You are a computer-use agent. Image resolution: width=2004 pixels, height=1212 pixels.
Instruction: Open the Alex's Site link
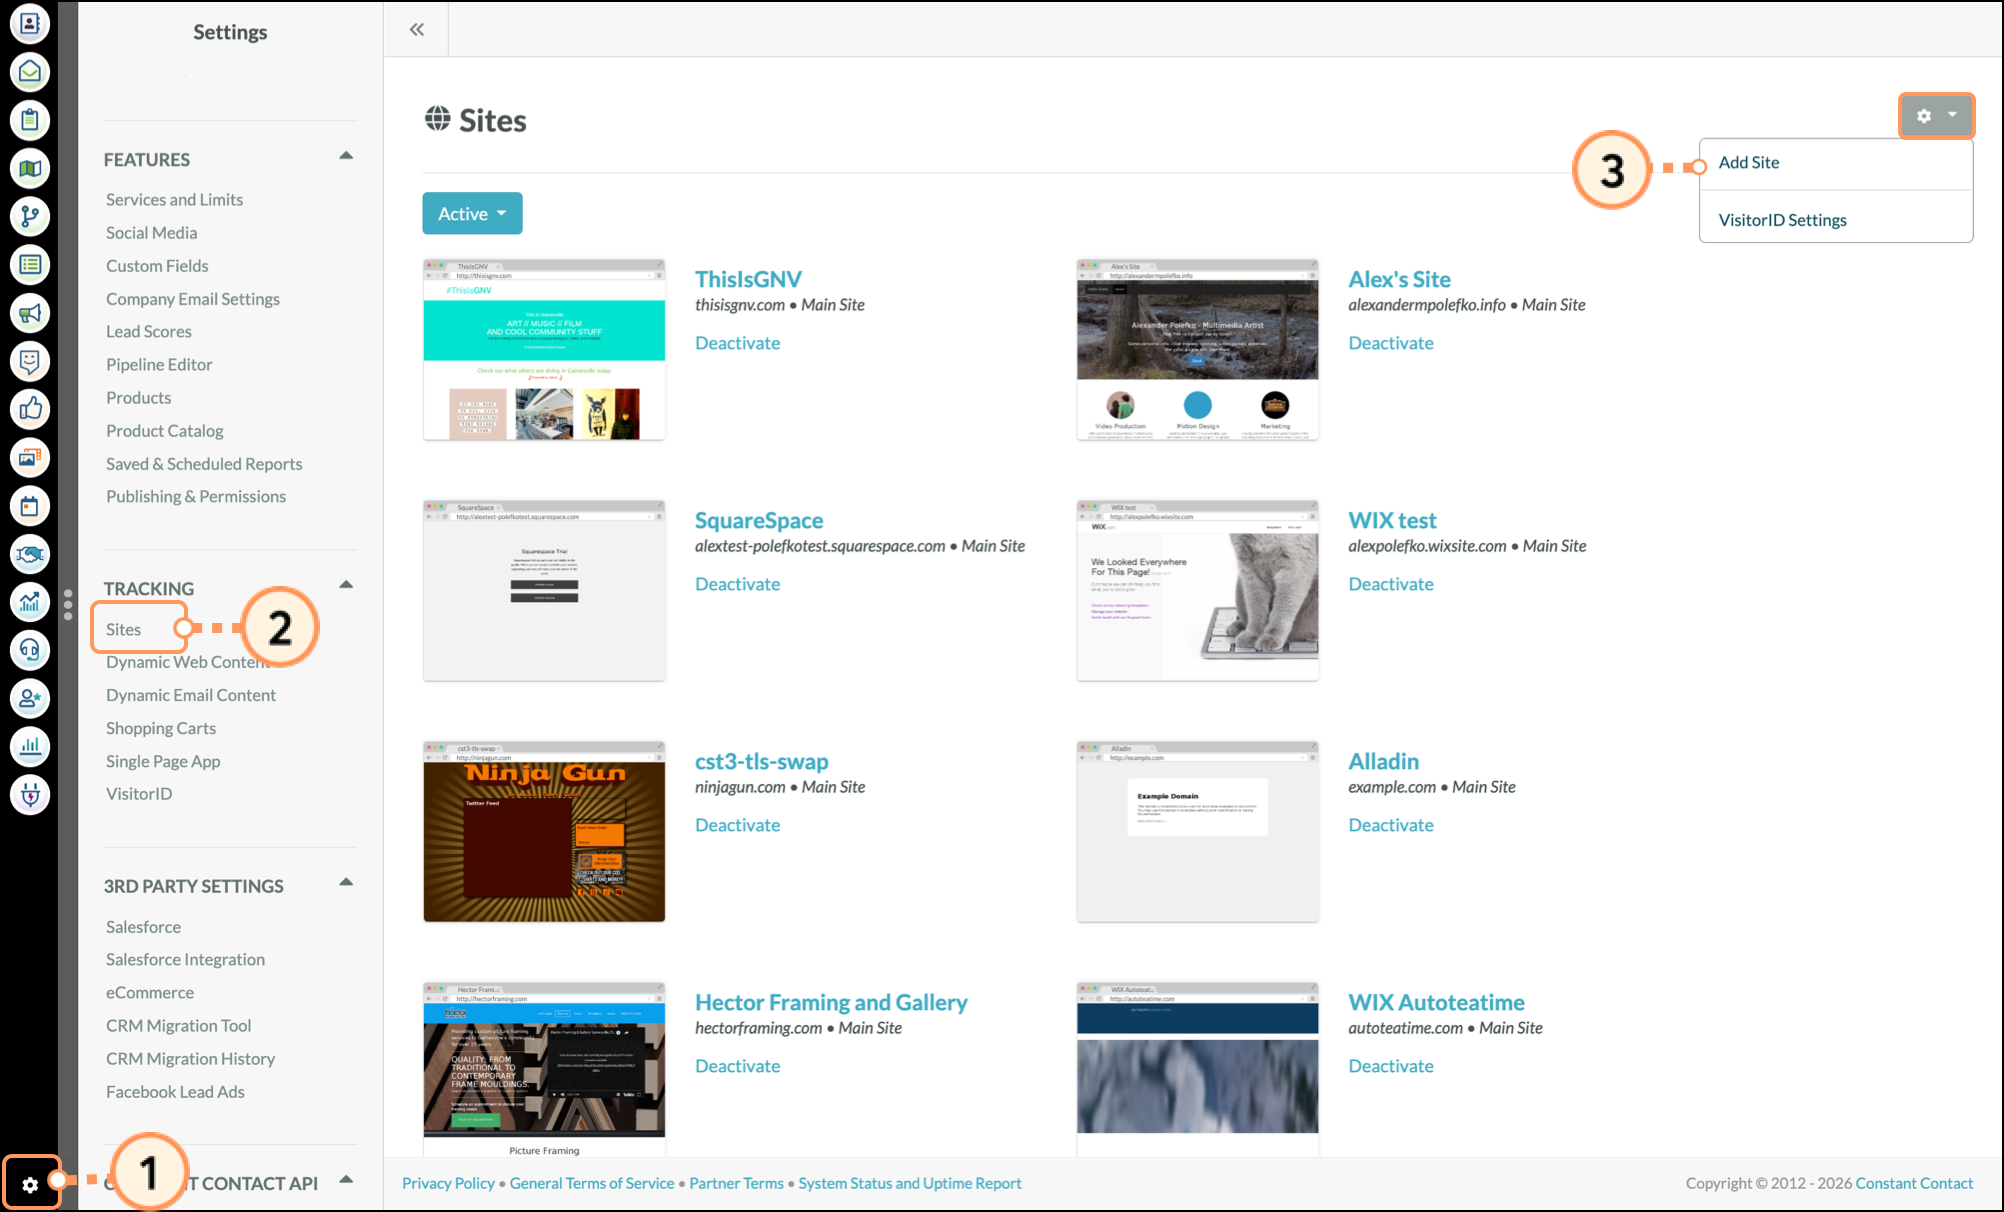click(1399, 279)
